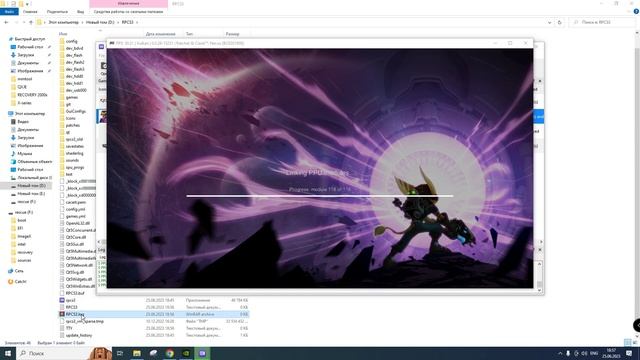Select the savestates folder
The height and width of the screenshot is (360, 640).
(x=75, y=146)
